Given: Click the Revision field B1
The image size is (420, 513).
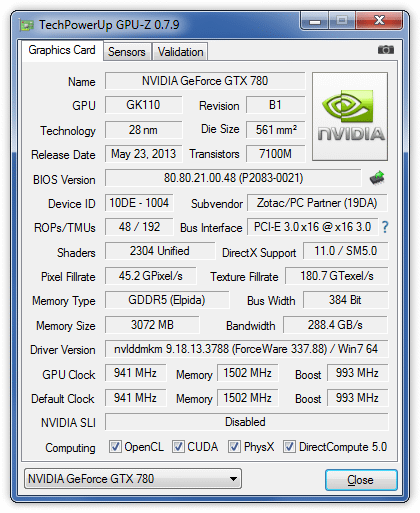Looking at the screenshot, I should 276,105.
